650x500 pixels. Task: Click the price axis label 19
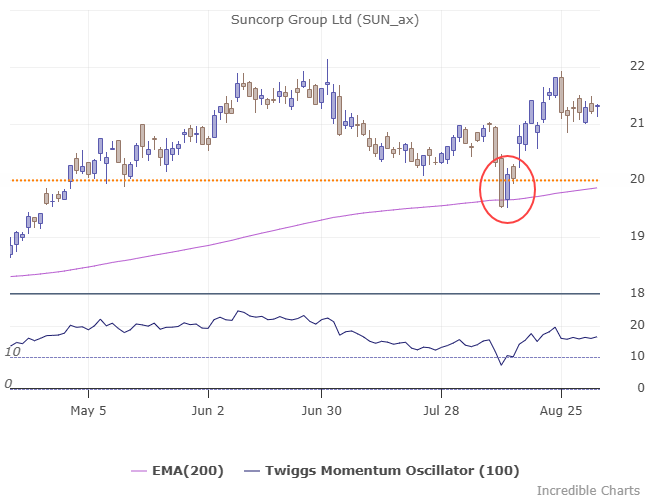(637, 236)
